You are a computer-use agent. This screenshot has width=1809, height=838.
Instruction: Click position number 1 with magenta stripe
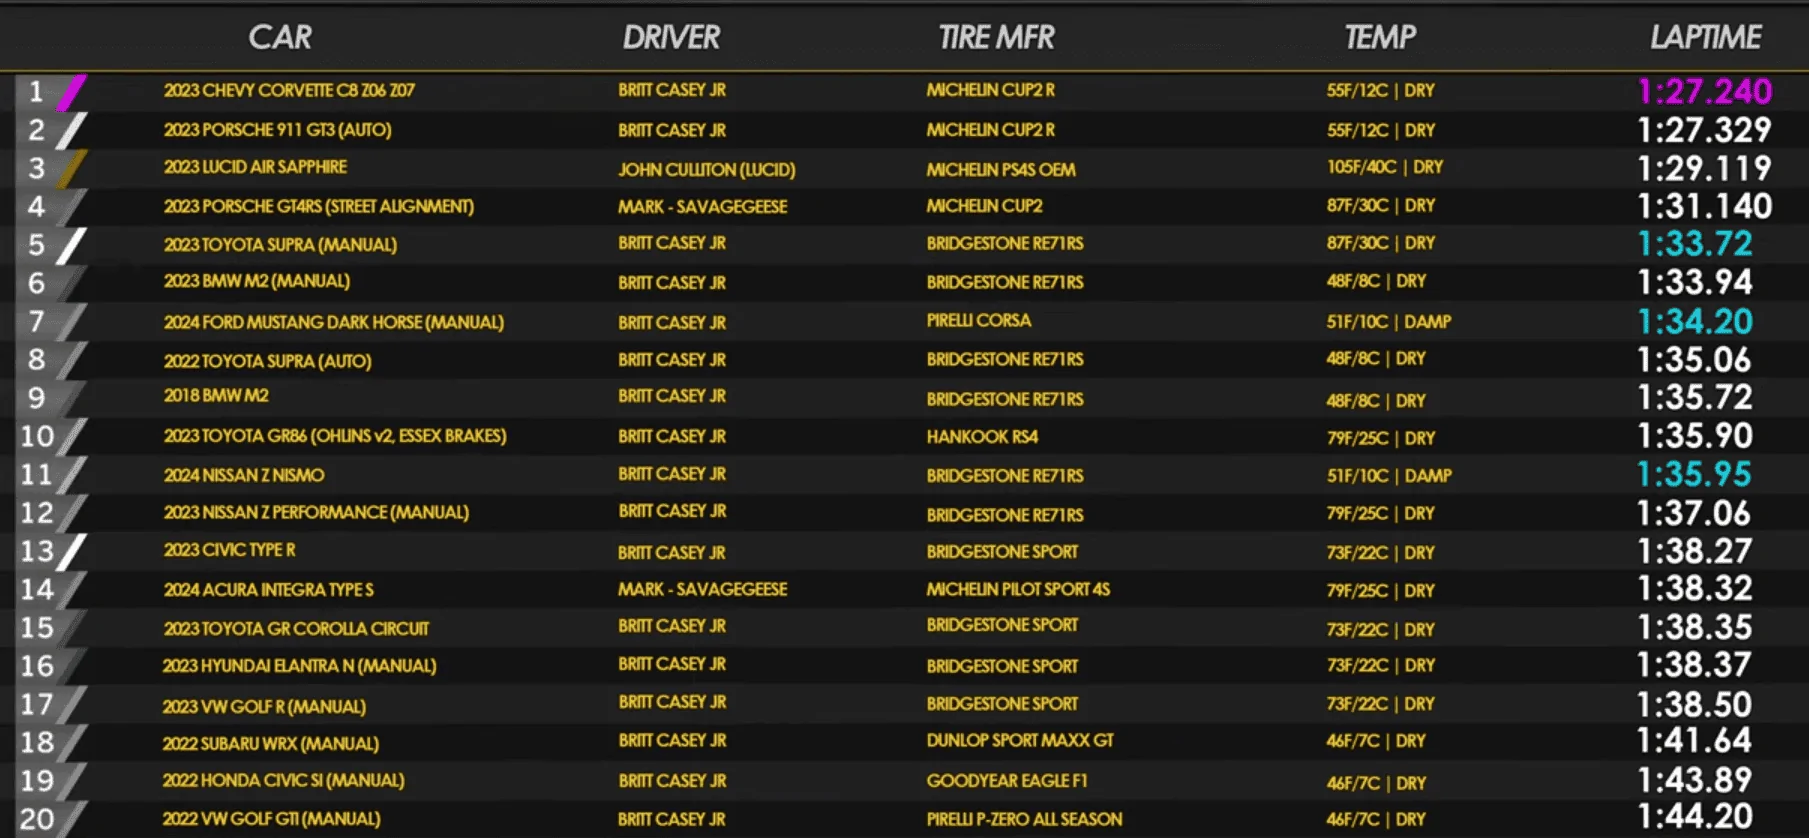37,92
